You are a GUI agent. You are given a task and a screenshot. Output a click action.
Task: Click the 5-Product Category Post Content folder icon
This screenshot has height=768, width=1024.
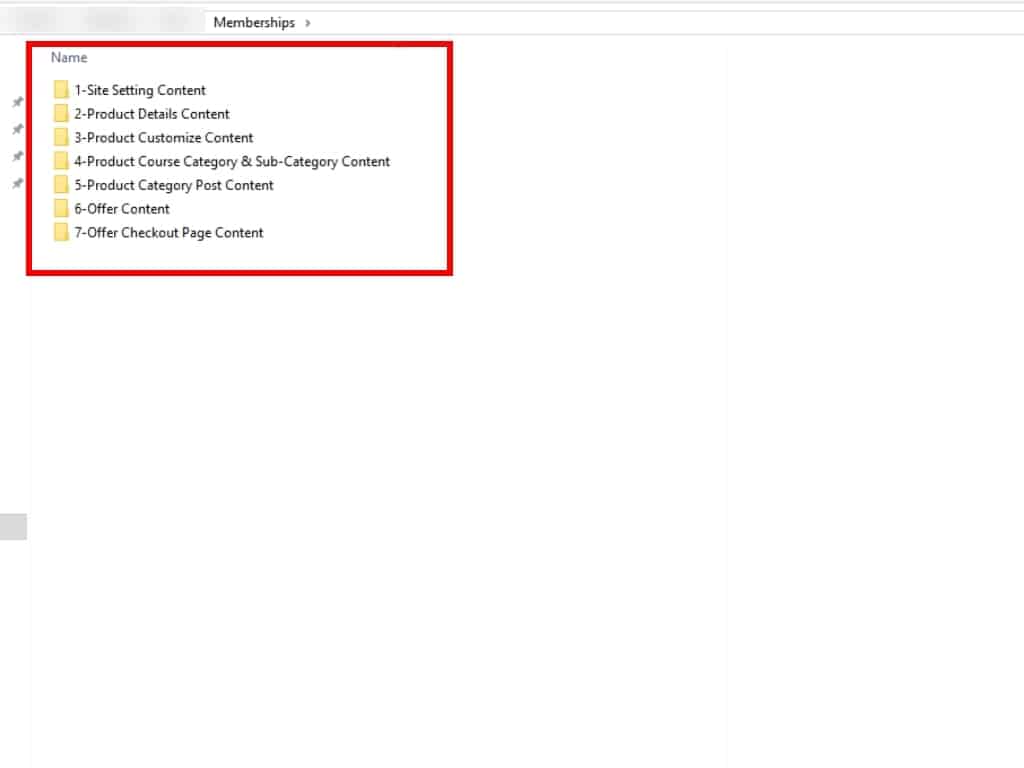(62, 185)
